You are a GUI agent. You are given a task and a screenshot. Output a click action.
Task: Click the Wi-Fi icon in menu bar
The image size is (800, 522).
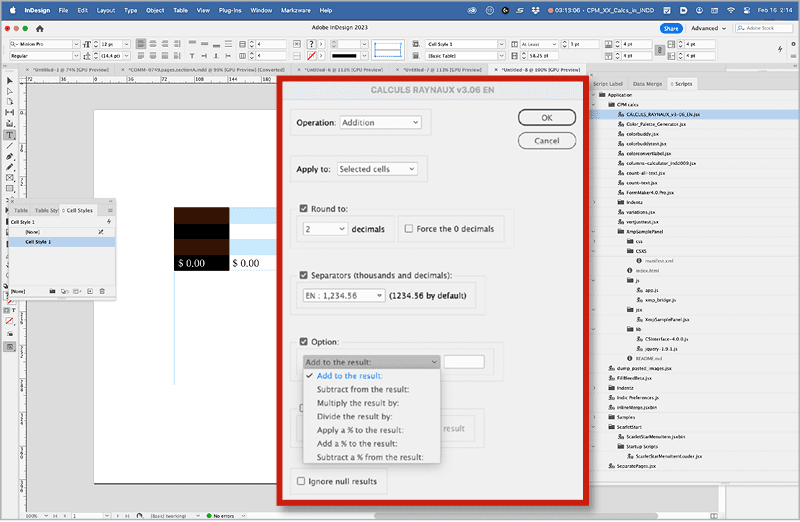click(731, 10)
